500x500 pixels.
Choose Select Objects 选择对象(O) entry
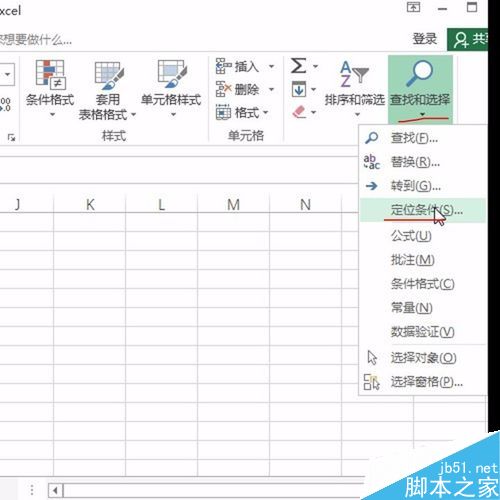pyautogui.click(x=422, y=358)
